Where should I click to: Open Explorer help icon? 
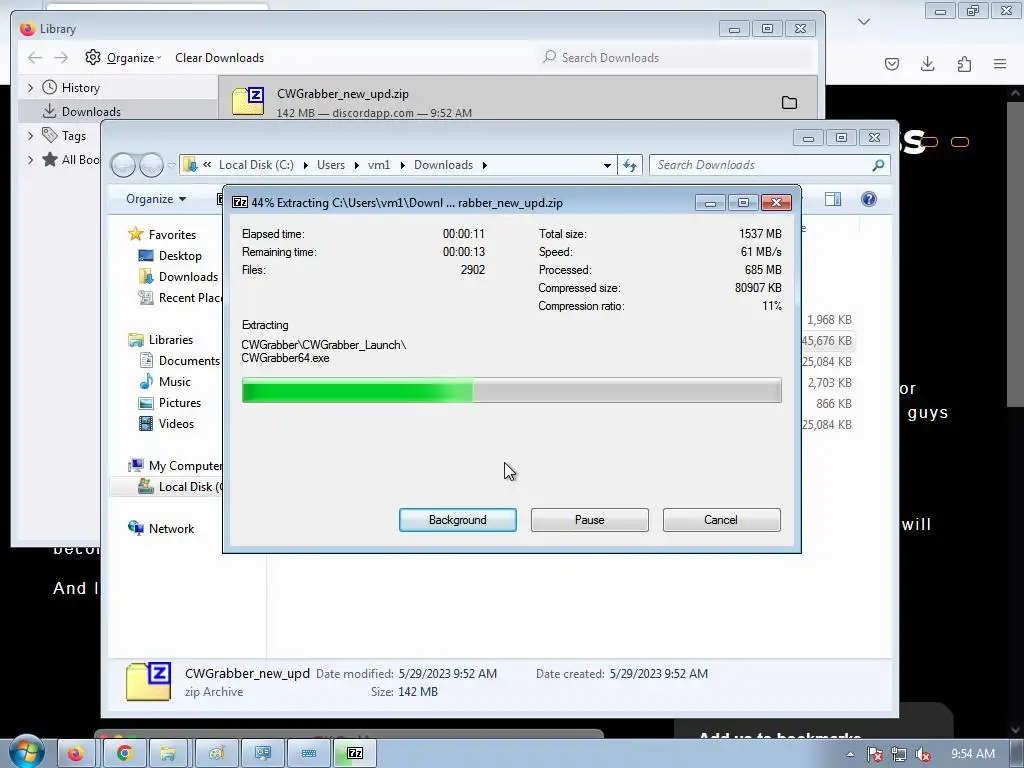tap(869, 199)
